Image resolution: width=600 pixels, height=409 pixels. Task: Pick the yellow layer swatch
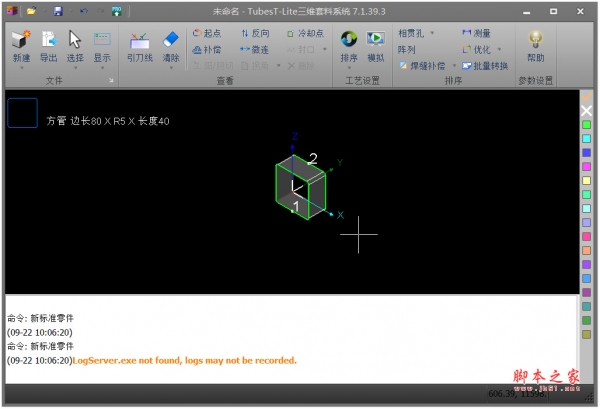[586, 181]
